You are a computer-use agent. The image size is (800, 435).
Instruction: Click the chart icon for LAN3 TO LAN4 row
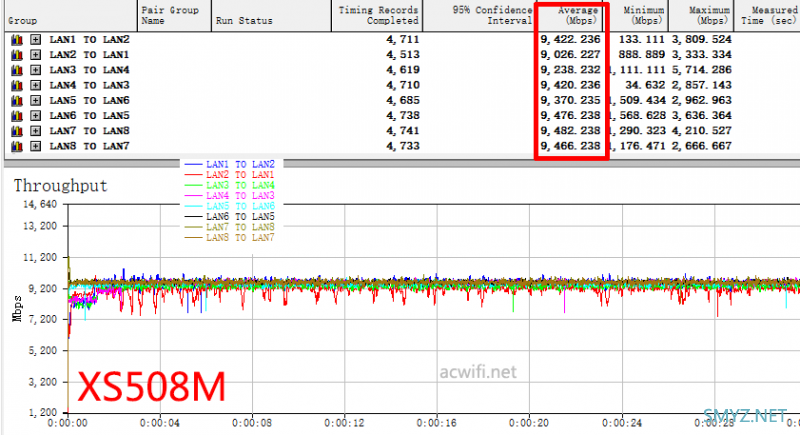tap(17, 70)
